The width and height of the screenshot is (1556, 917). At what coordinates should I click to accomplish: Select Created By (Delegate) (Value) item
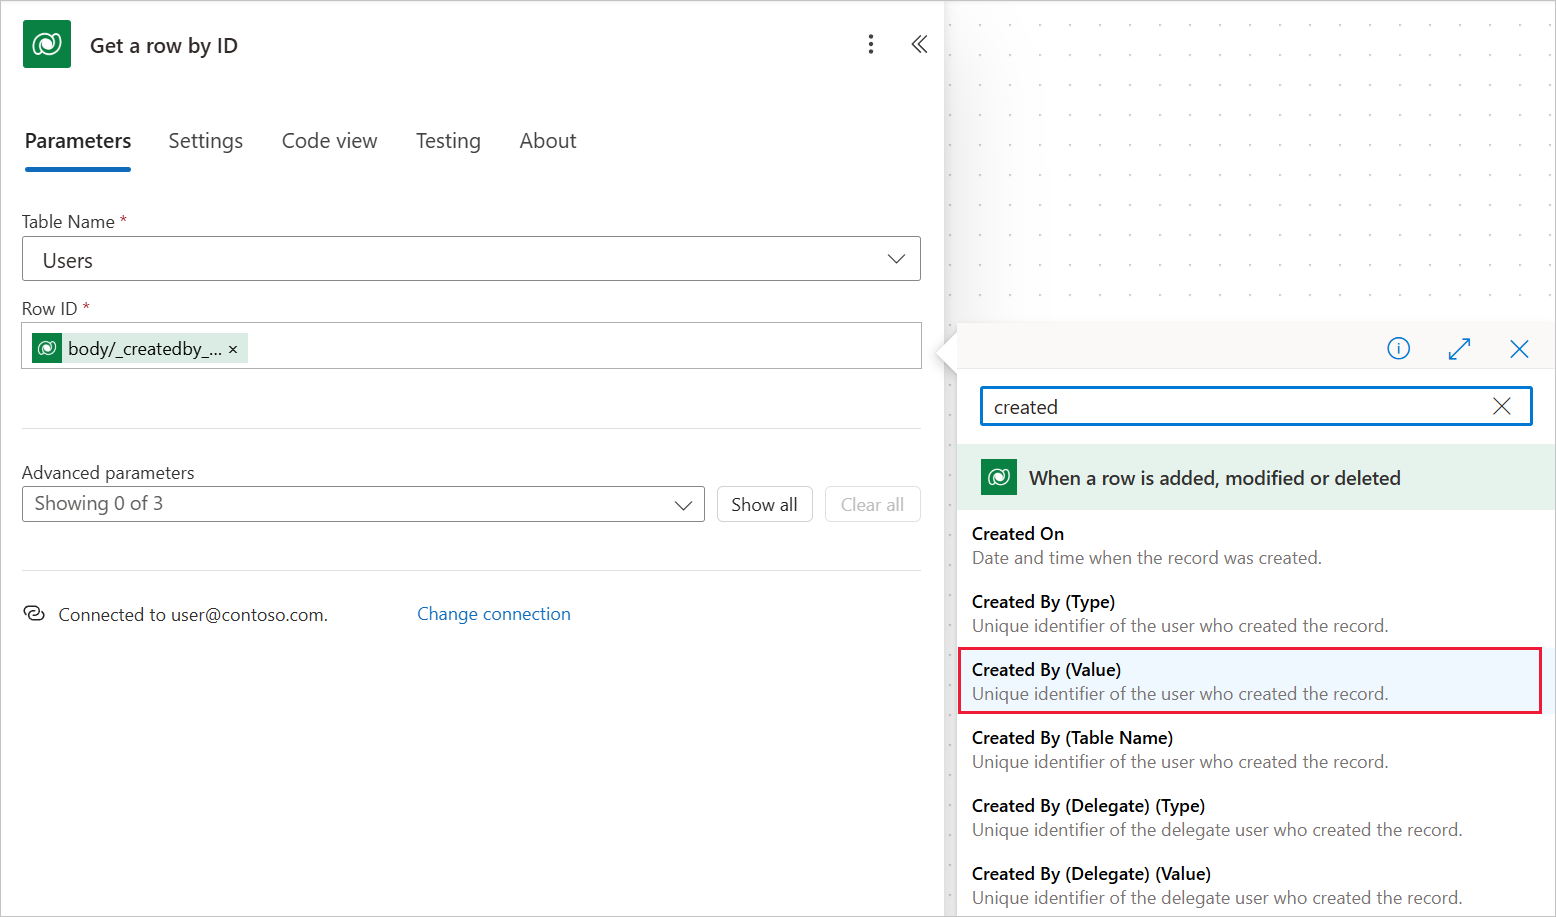(1250, 886)
